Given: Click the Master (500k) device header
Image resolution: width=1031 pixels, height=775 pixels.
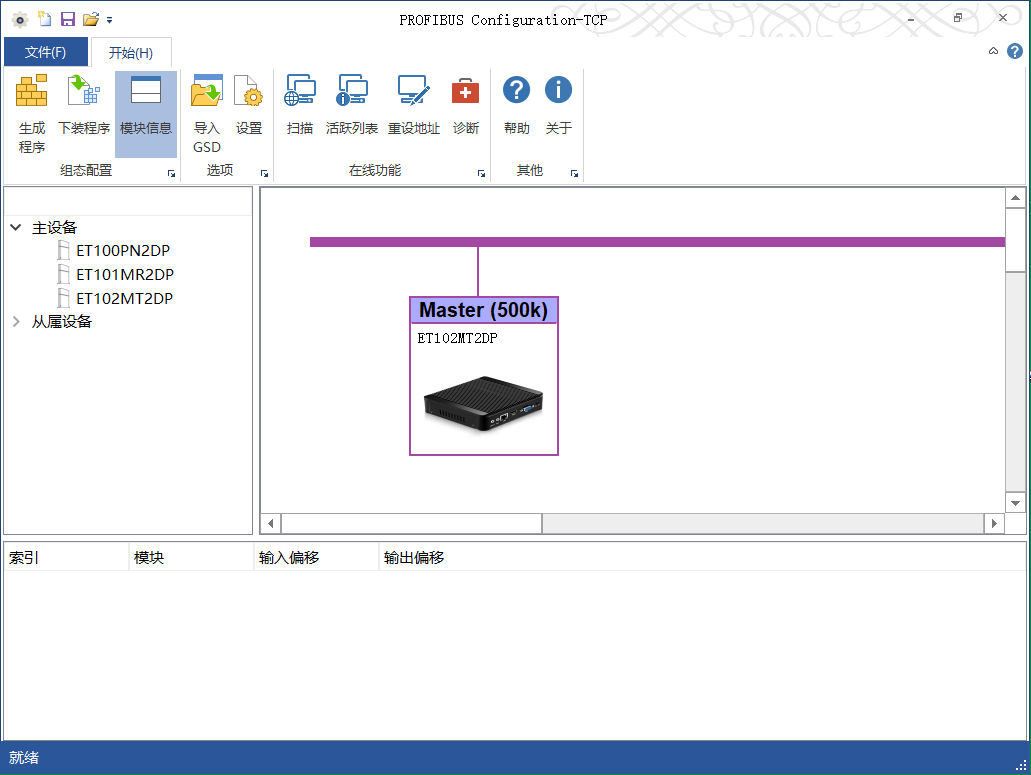Looking at the screenshot, I should (x=483, y=311).
